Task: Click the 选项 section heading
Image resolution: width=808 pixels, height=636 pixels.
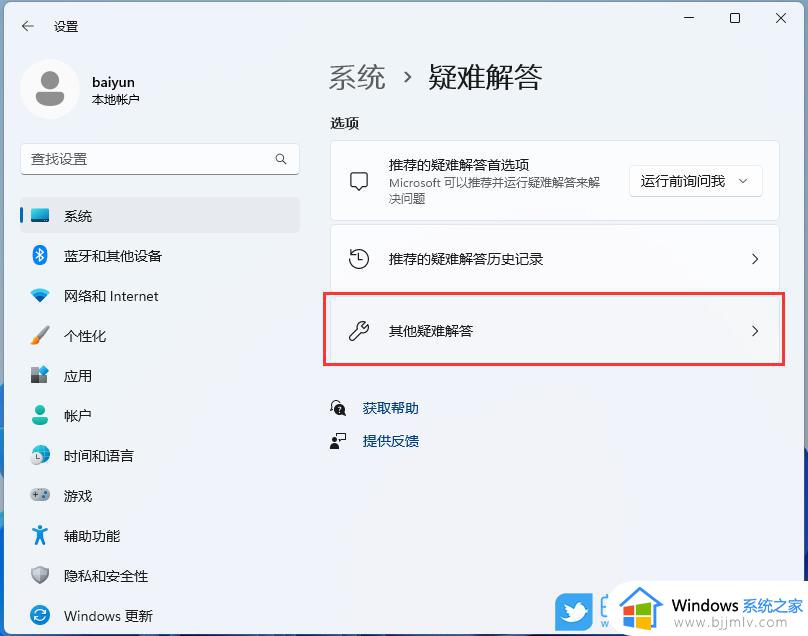Action: (x=344, y=123)
